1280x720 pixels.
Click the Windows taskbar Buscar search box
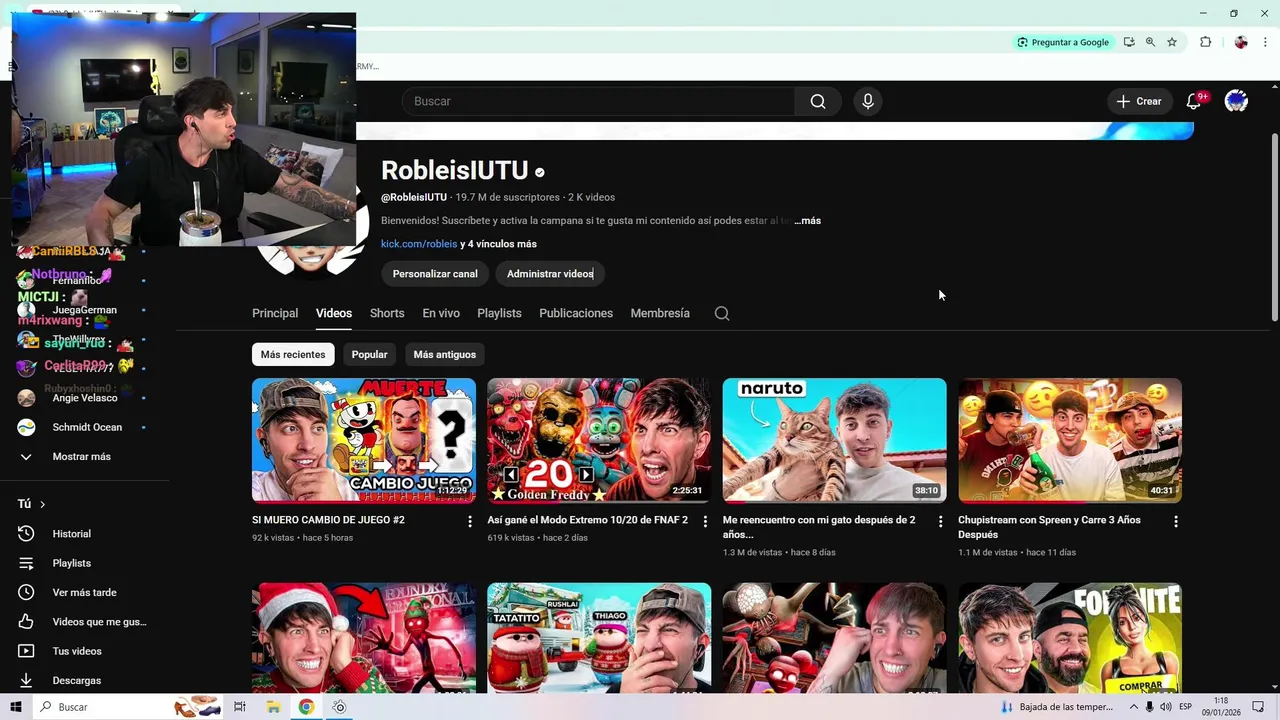click(128, 707)
